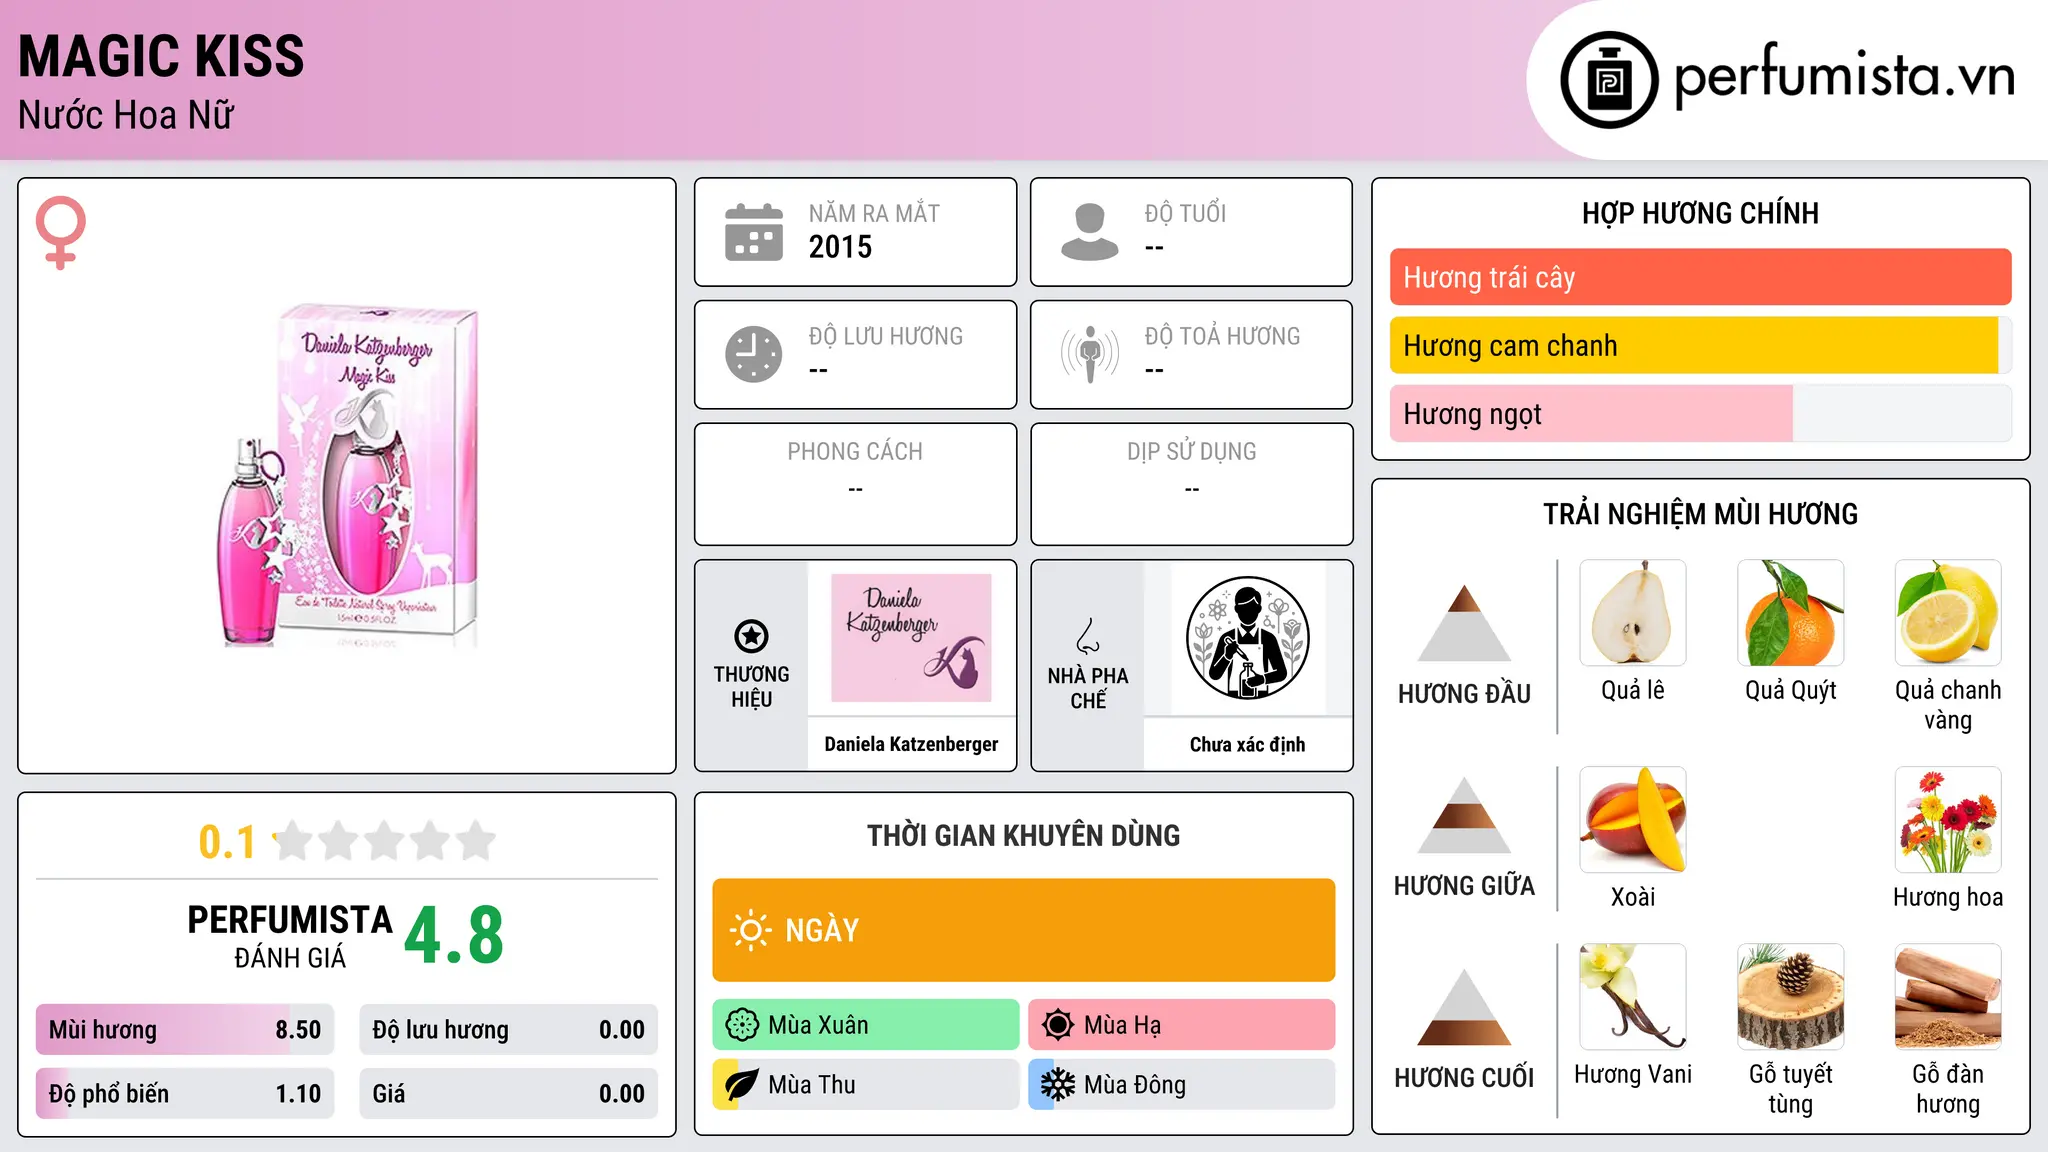Click the Hương ngọt accord bar

[x=1700, y=413]
